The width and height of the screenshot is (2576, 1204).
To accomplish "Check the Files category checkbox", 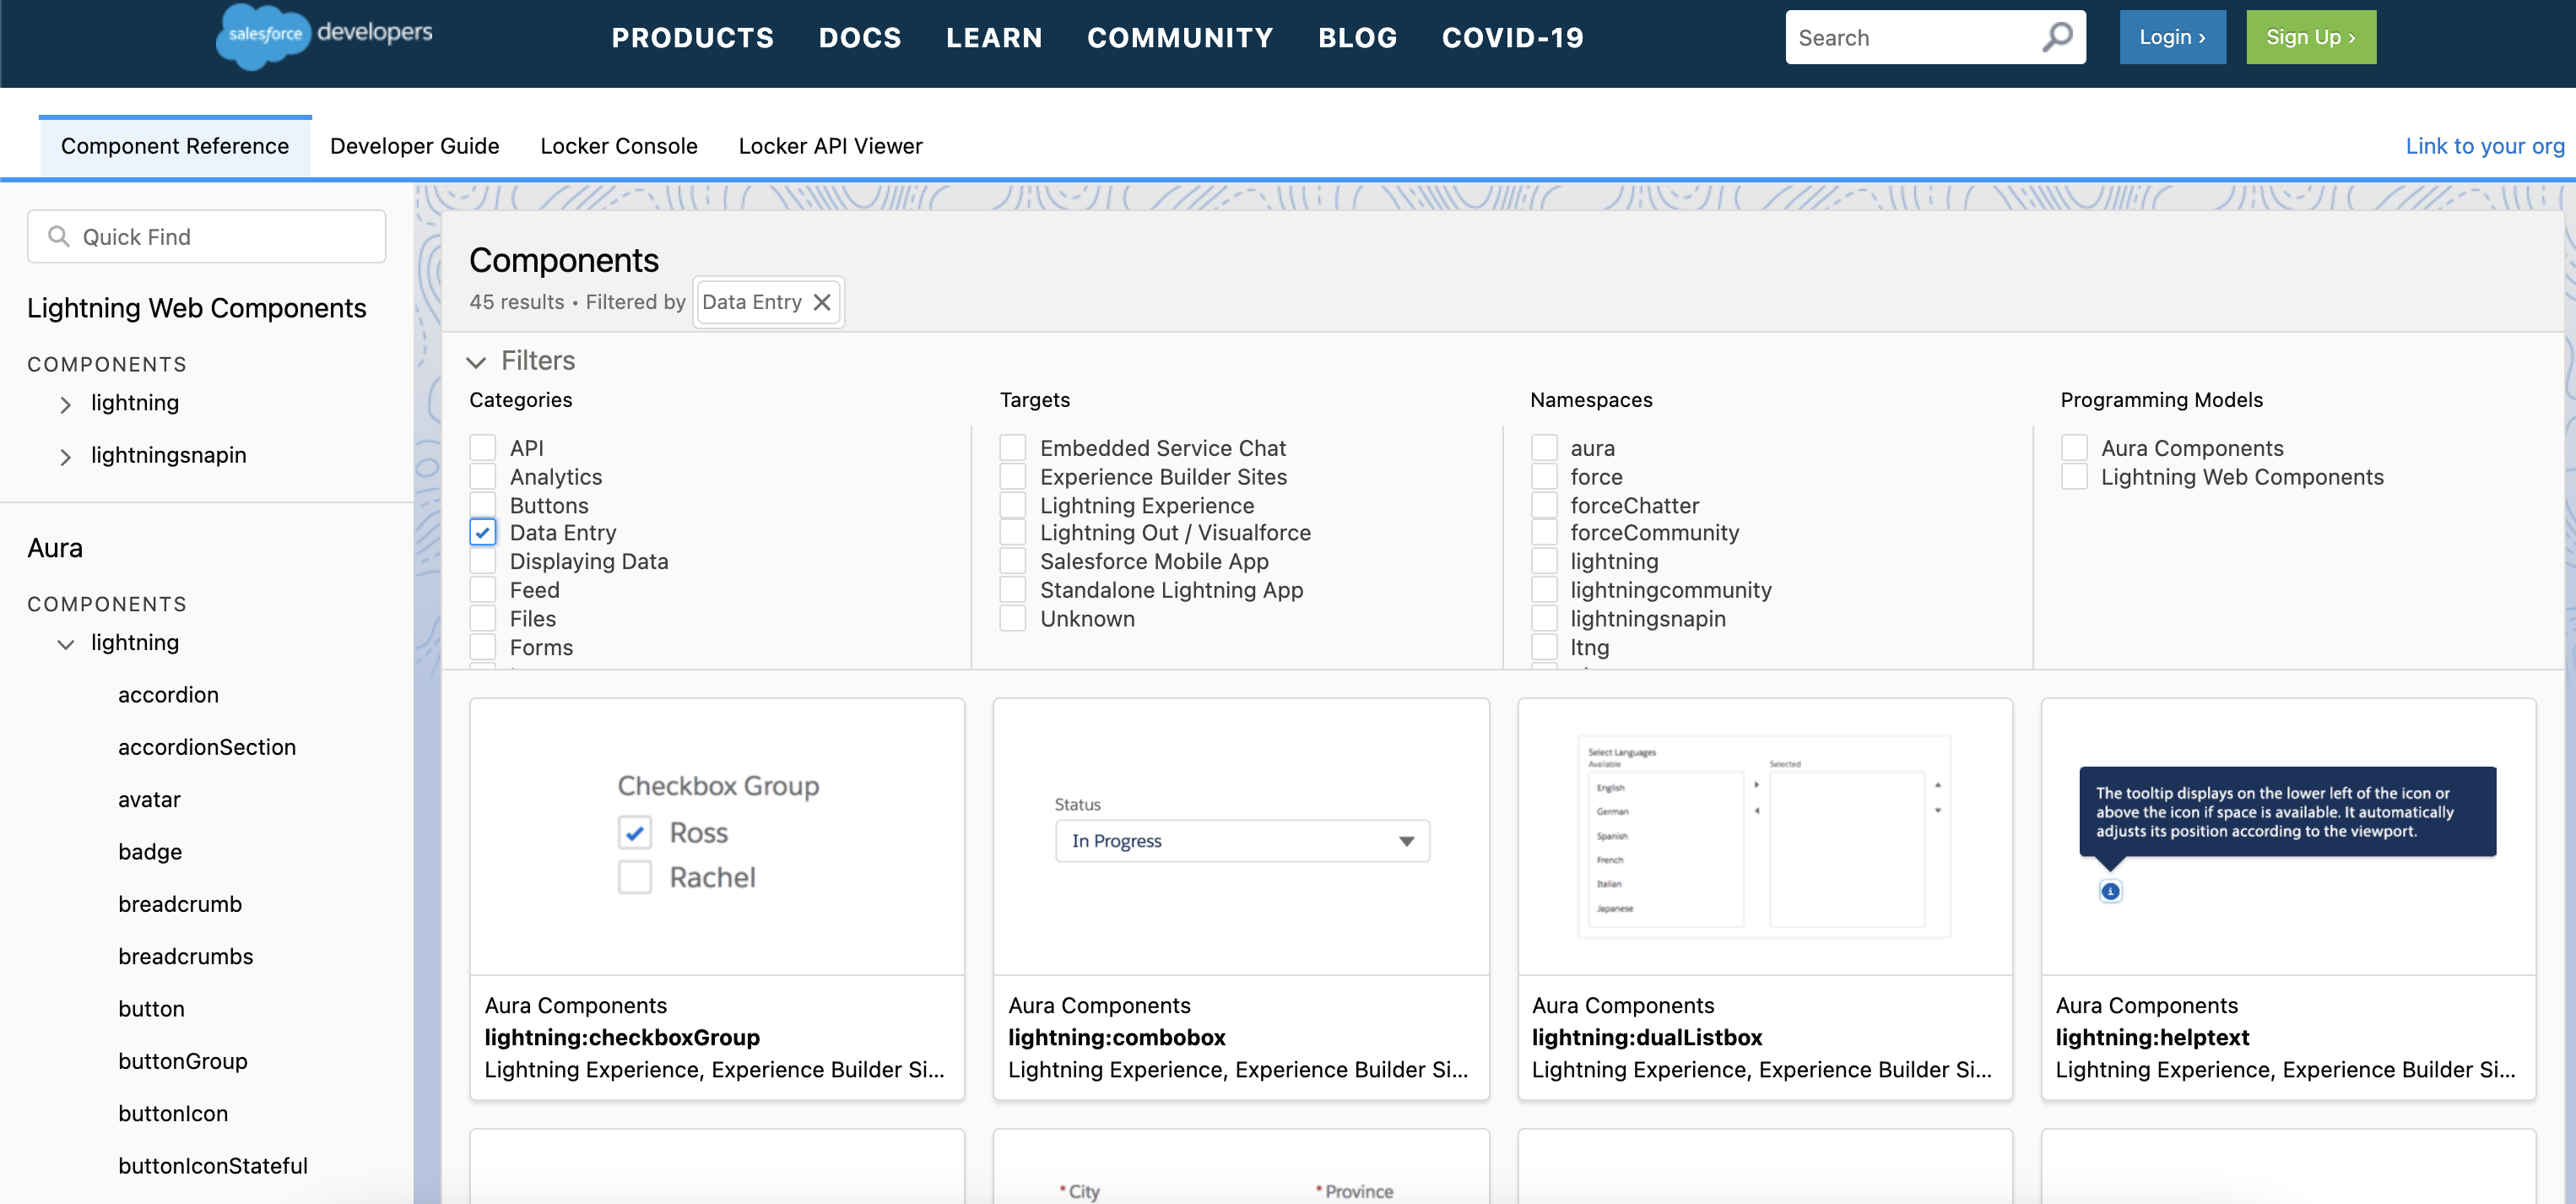I will (483, 619).
